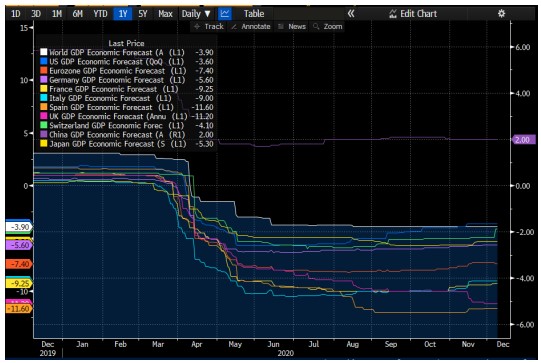Click the cyan Italy GDP legend swatch

click(43, 98)
